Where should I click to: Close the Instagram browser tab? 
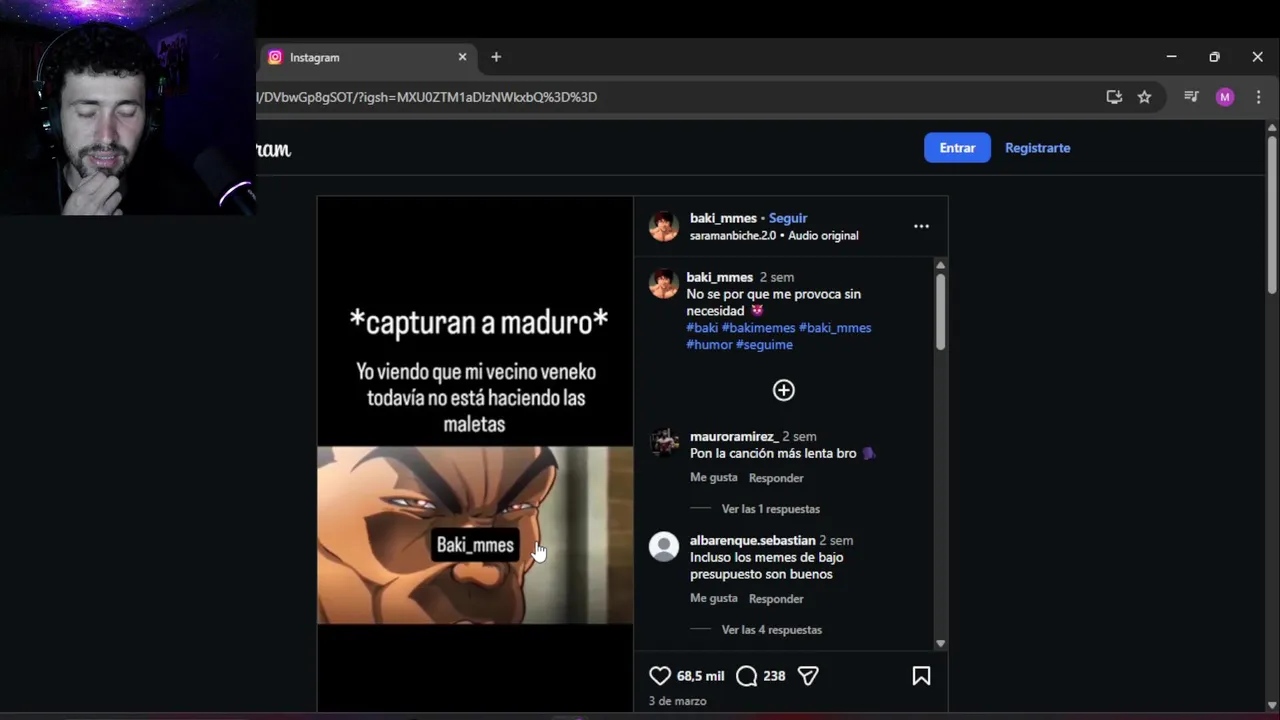(x=462, y=57)
